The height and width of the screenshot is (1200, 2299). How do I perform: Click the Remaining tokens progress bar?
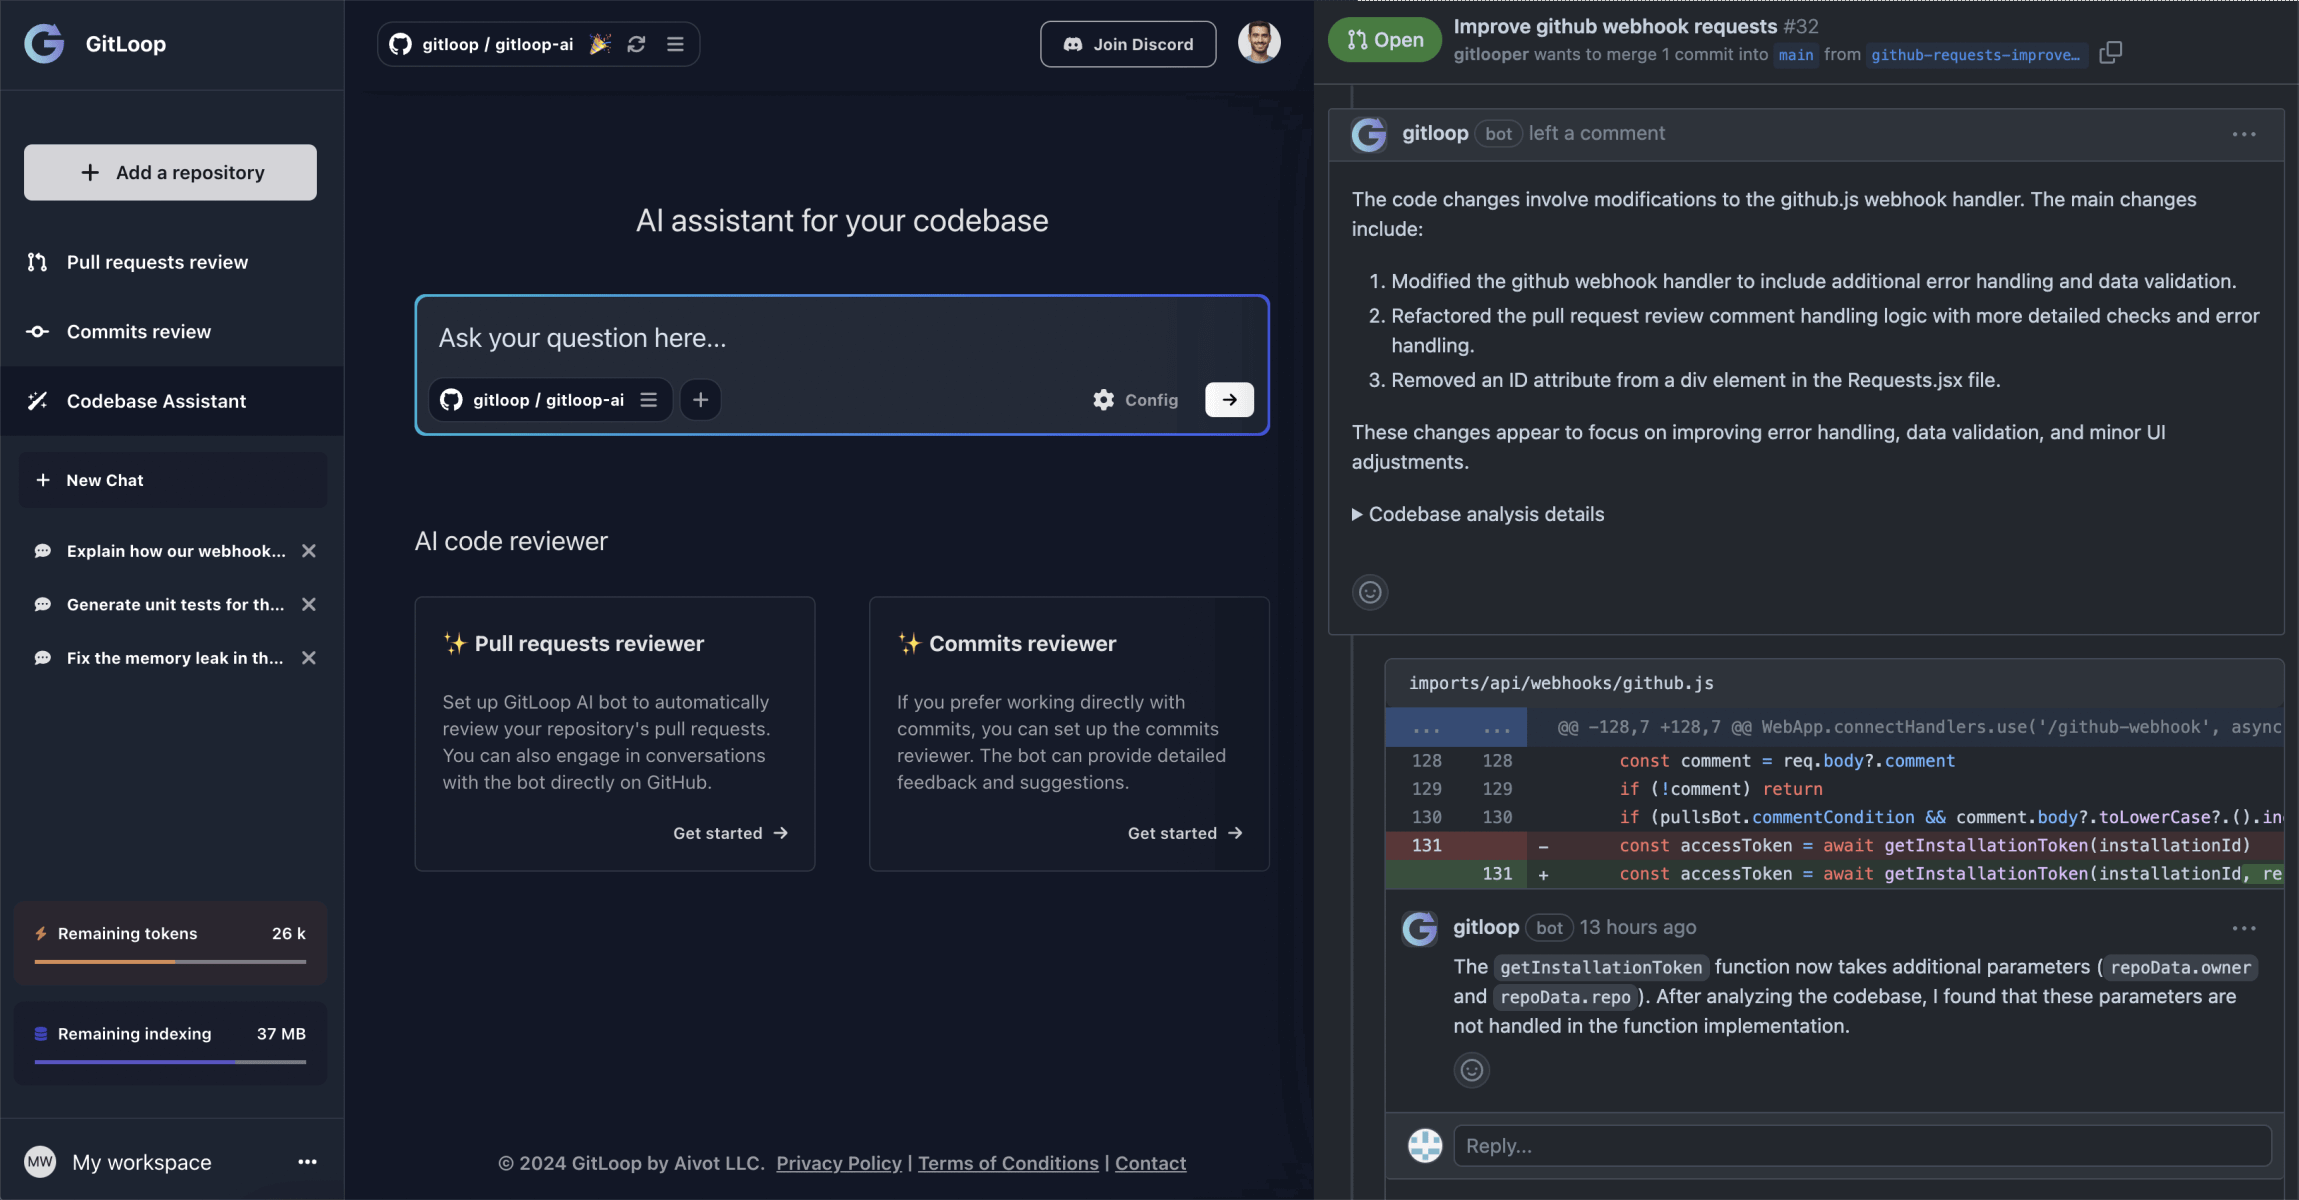coord(170,961)
